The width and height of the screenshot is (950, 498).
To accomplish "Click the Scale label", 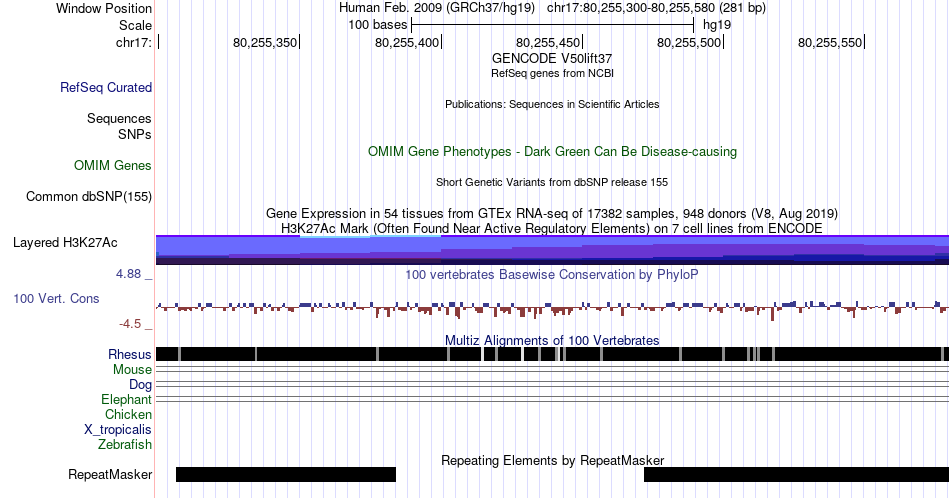I will point(135,25).
